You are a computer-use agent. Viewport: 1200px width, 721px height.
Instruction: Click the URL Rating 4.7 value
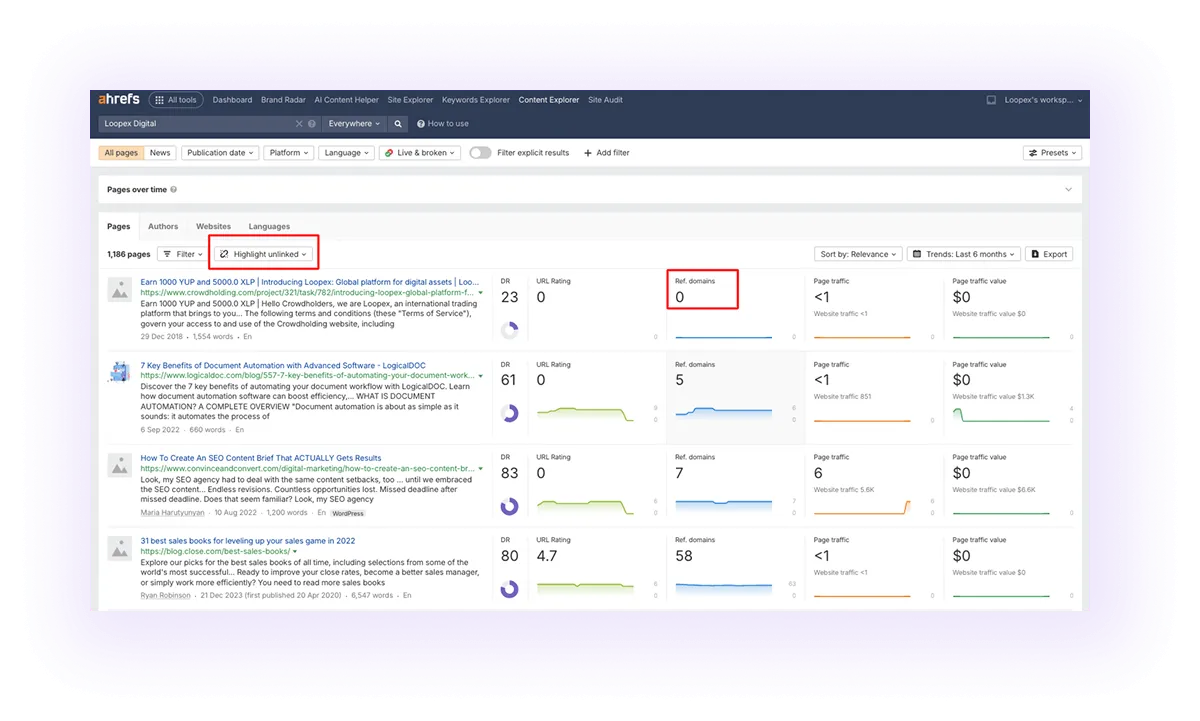[x=548, y=556]
